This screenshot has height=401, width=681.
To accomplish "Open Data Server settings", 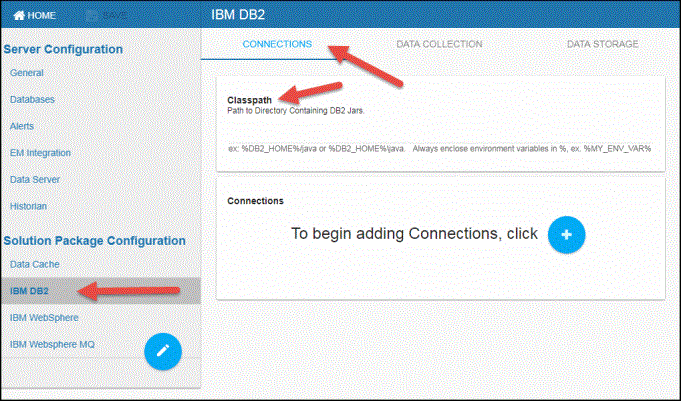I will [x=35, y=179].
